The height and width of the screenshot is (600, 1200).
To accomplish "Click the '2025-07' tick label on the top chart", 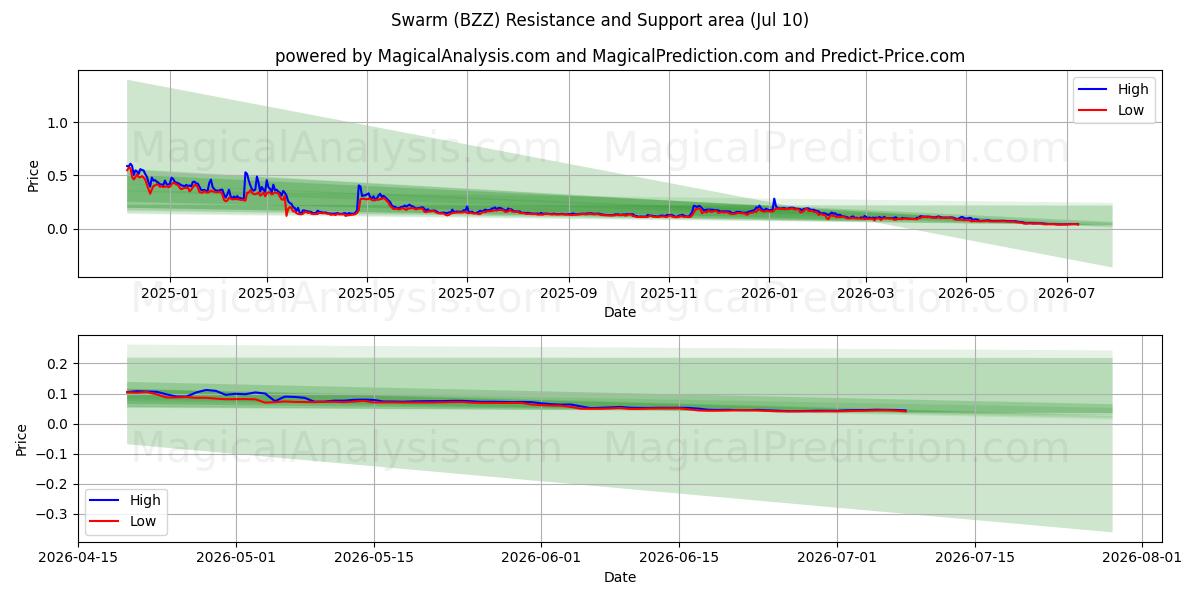I will coord(467,293).
